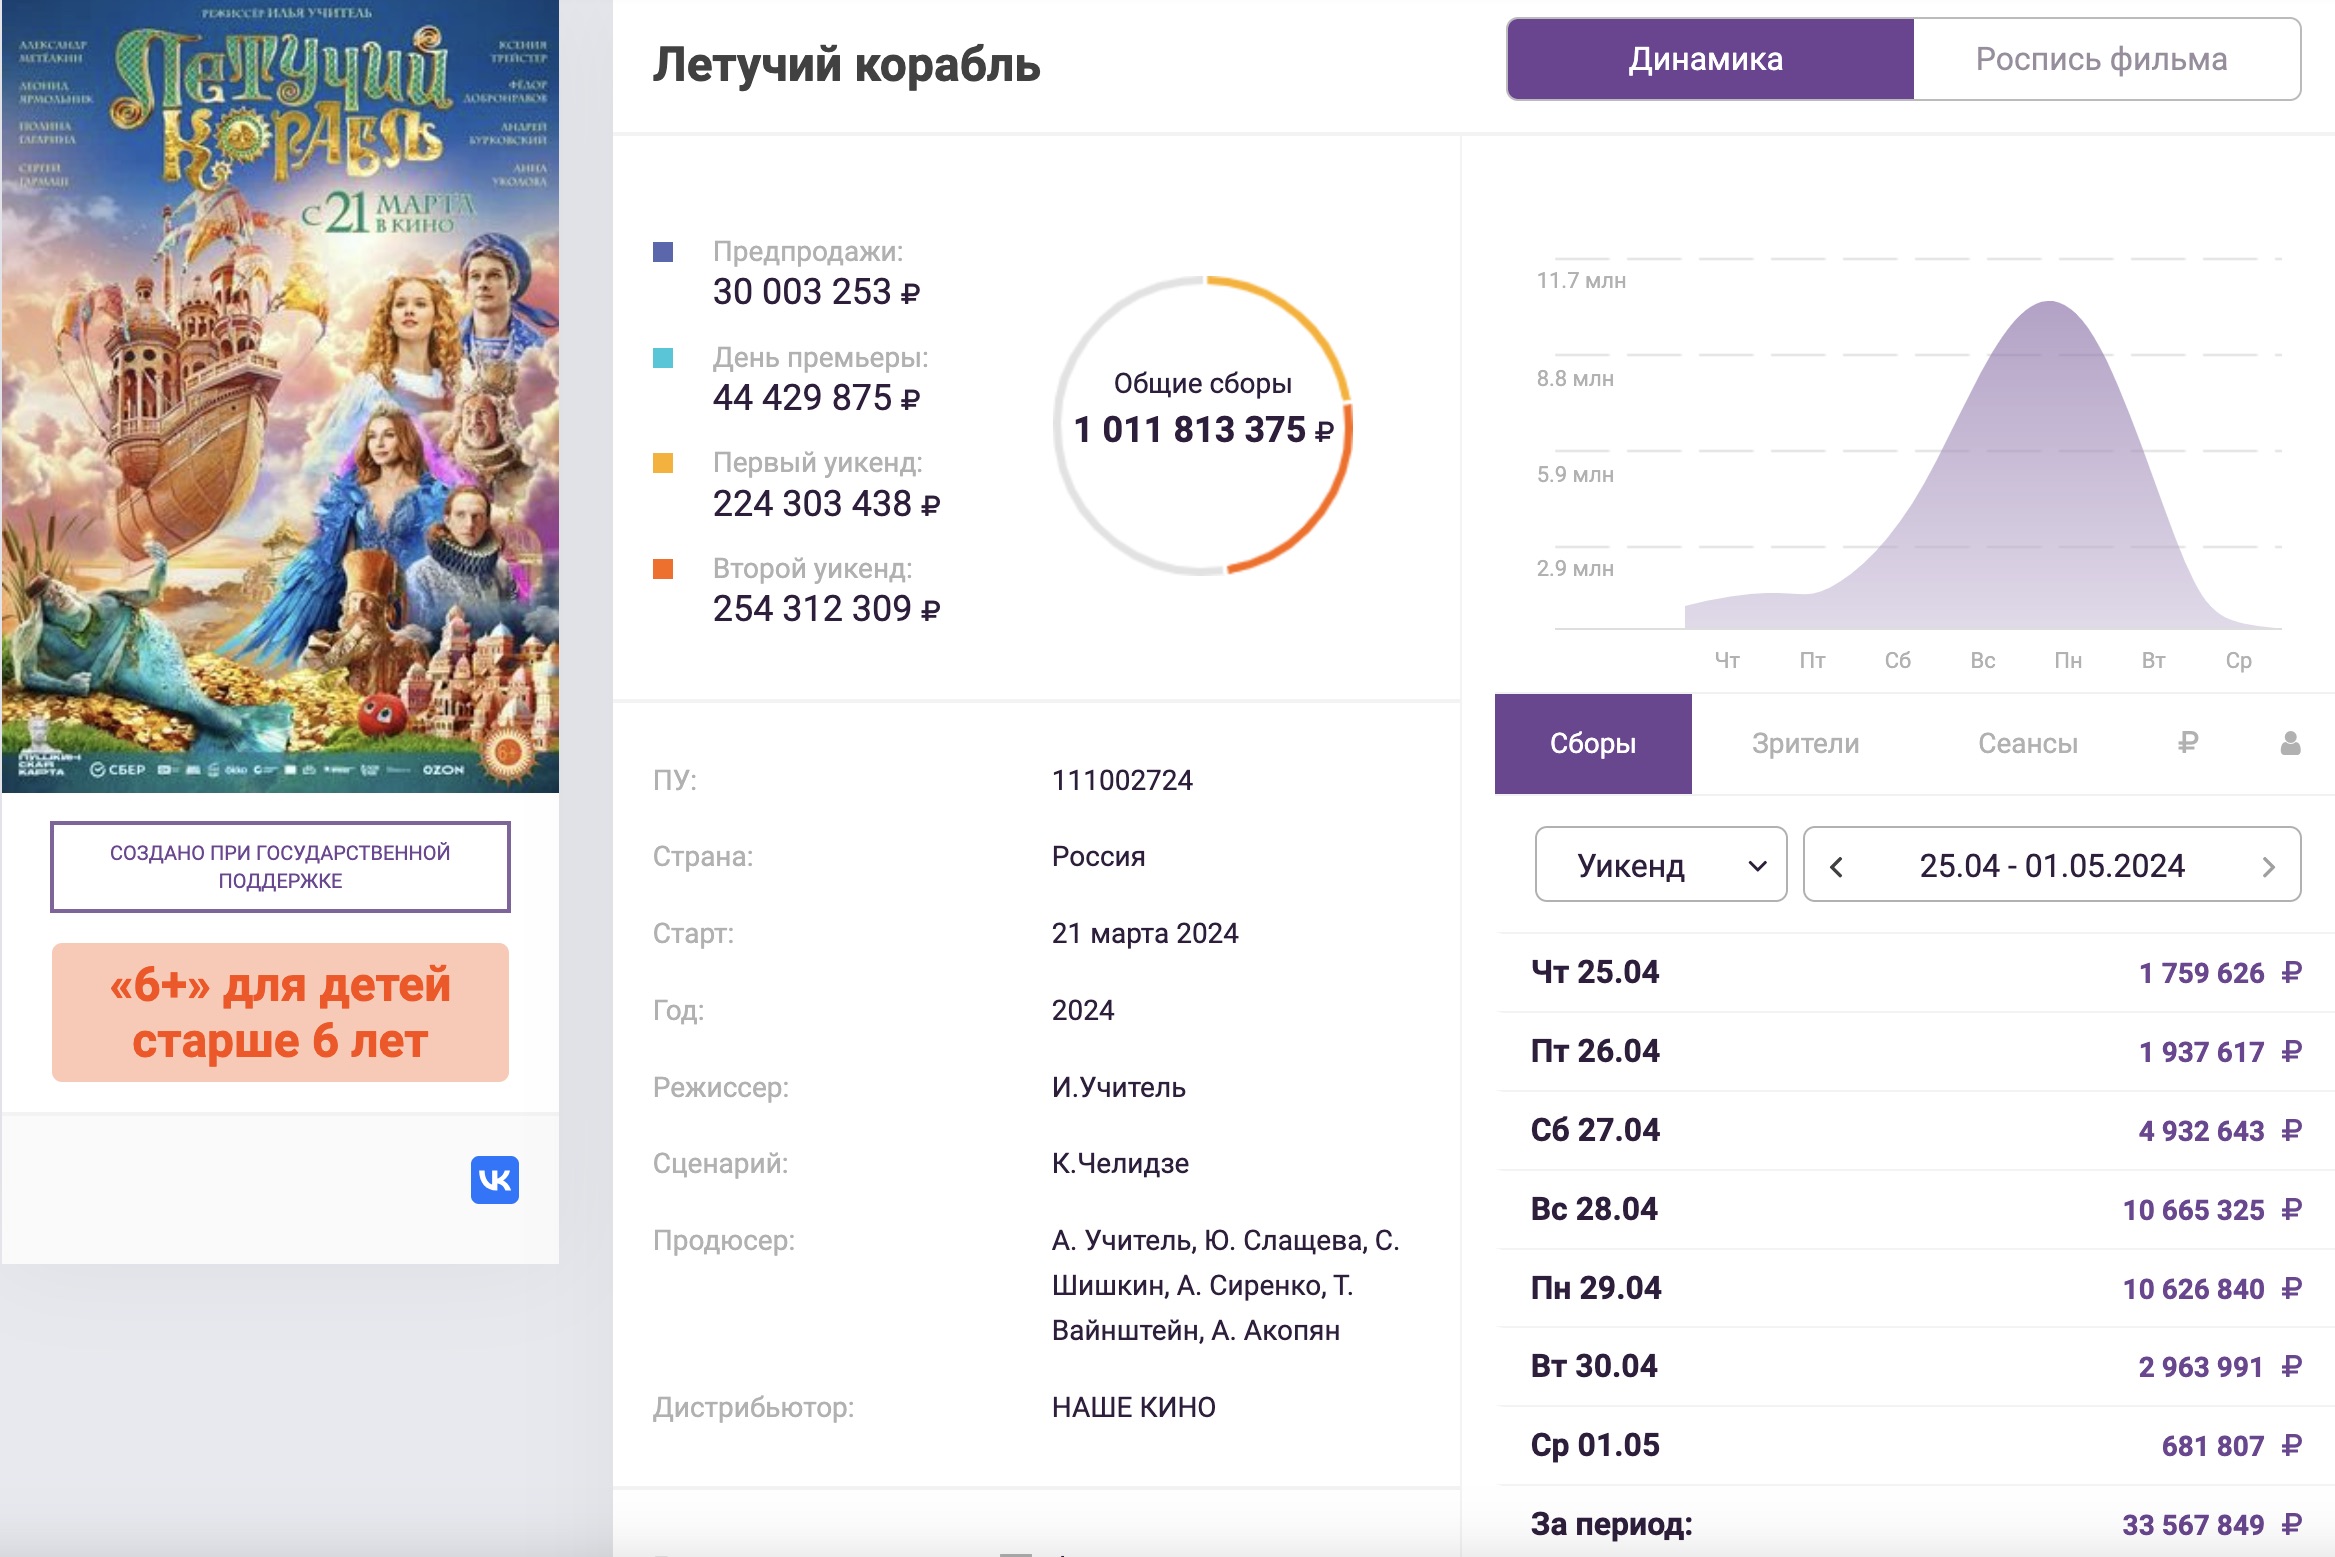Click the VK share icon
This screenshot has width=2335, height=1557.
(494, 1180)
